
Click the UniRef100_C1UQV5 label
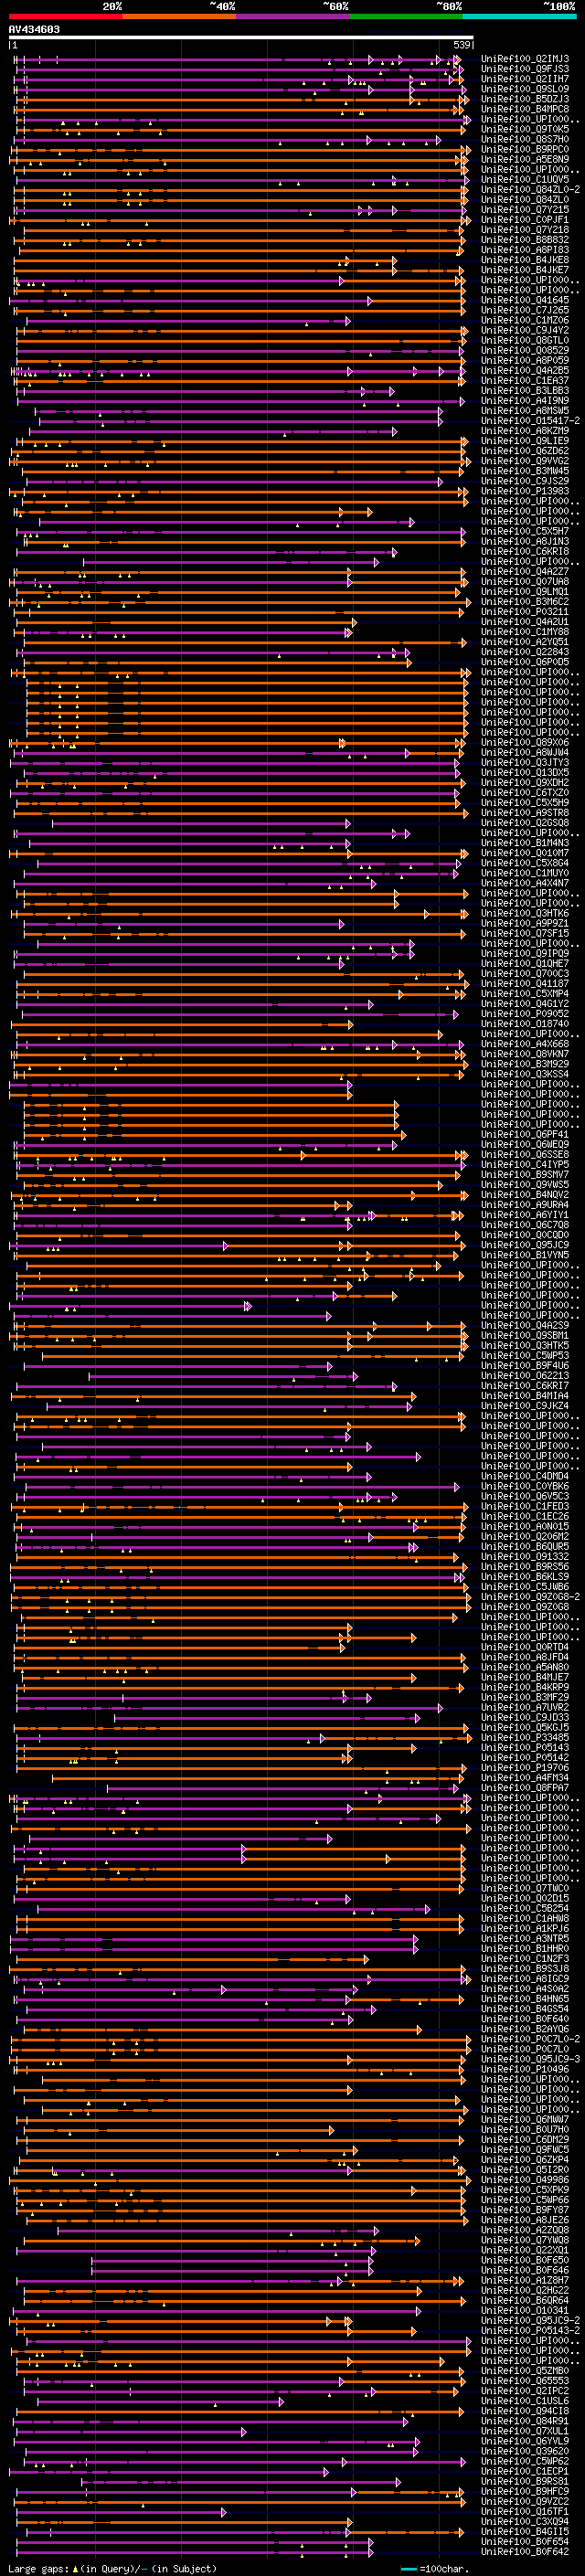click(525, 179)
